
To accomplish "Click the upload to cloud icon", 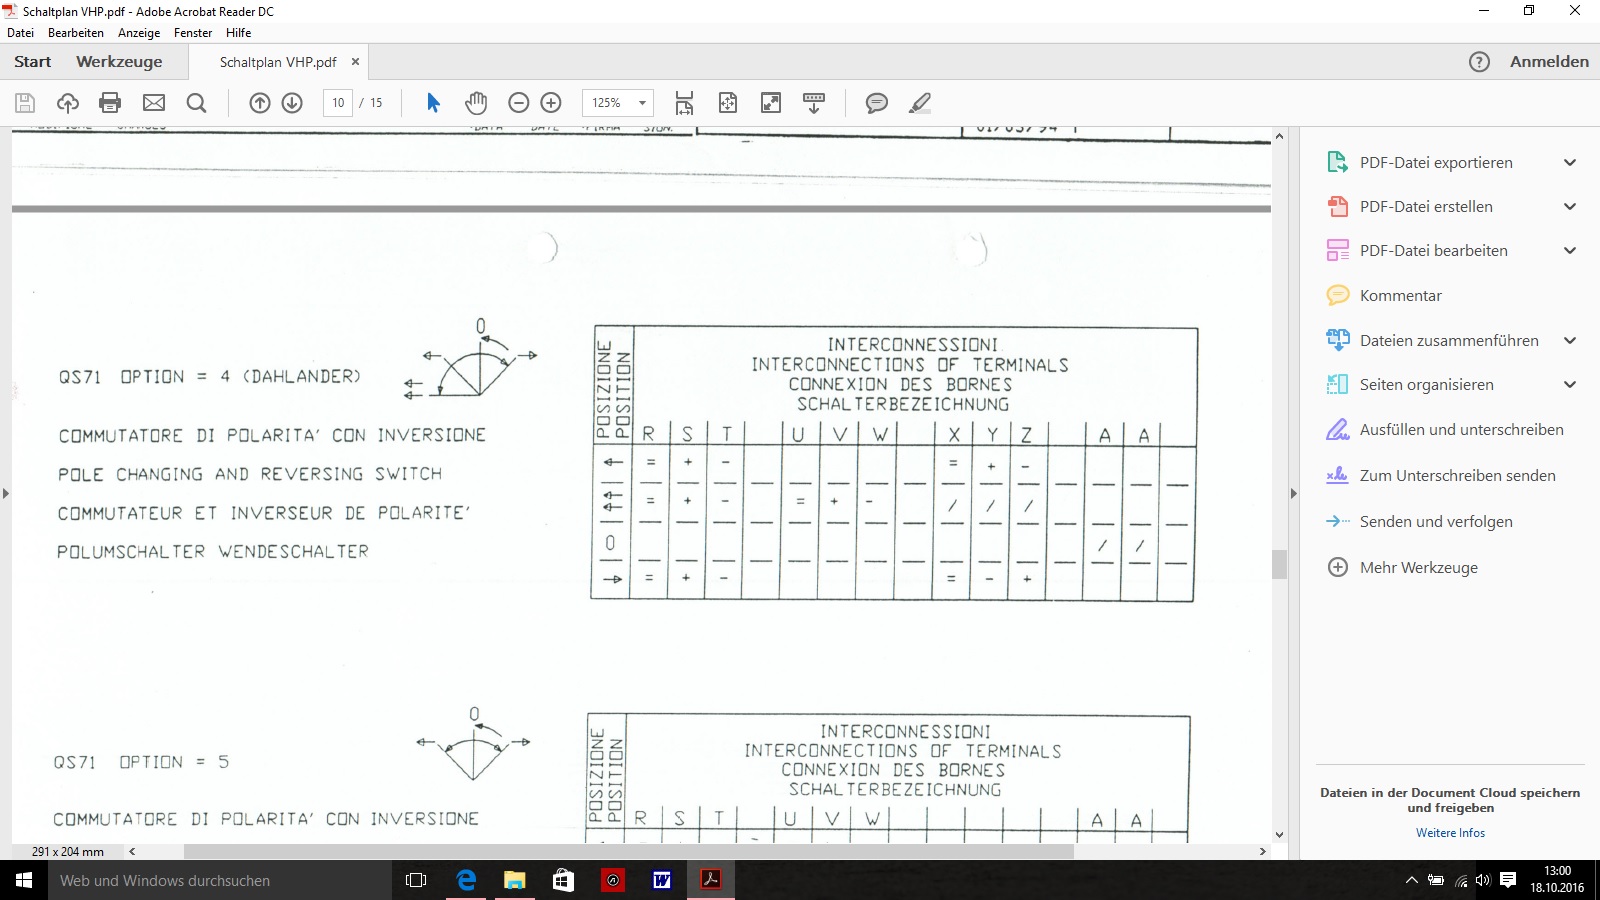I will coord(68,102).
